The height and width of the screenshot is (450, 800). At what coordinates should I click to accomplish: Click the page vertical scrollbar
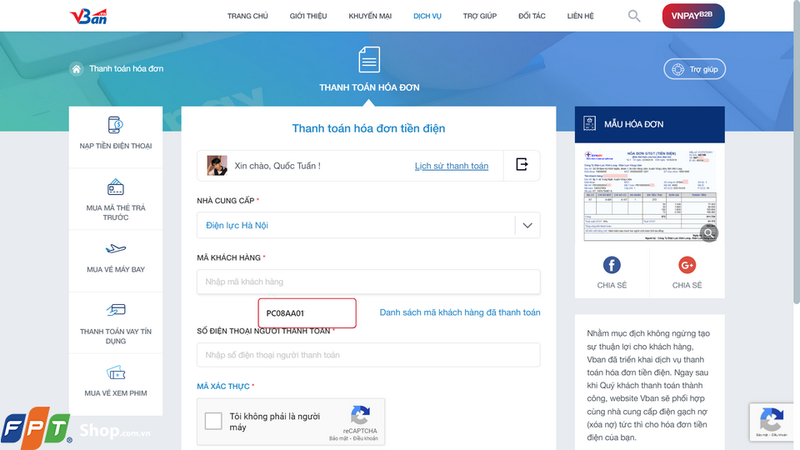click(796, 153)
